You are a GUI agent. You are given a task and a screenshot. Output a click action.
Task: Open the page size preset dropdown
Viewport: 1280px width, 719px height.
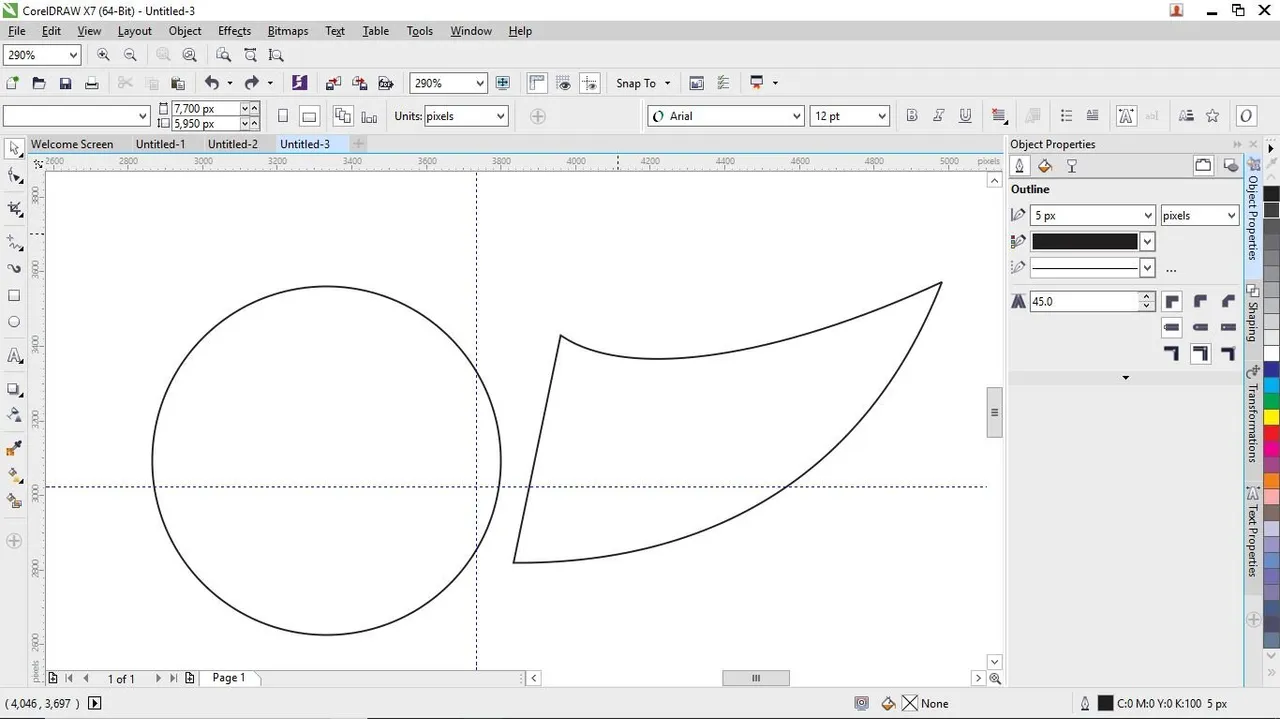point(142,116)
